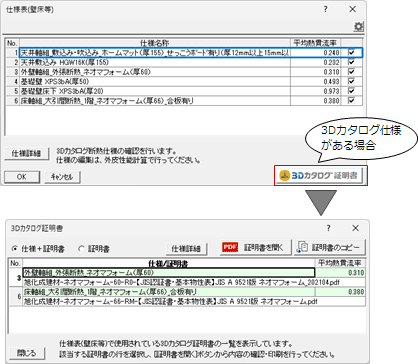This screenshot has height=364, width=418.
Task: Click 仕様詳細 button in 3Dカタログ証明書 dialog
Action: pyautogui.click(x=186, y=248)
